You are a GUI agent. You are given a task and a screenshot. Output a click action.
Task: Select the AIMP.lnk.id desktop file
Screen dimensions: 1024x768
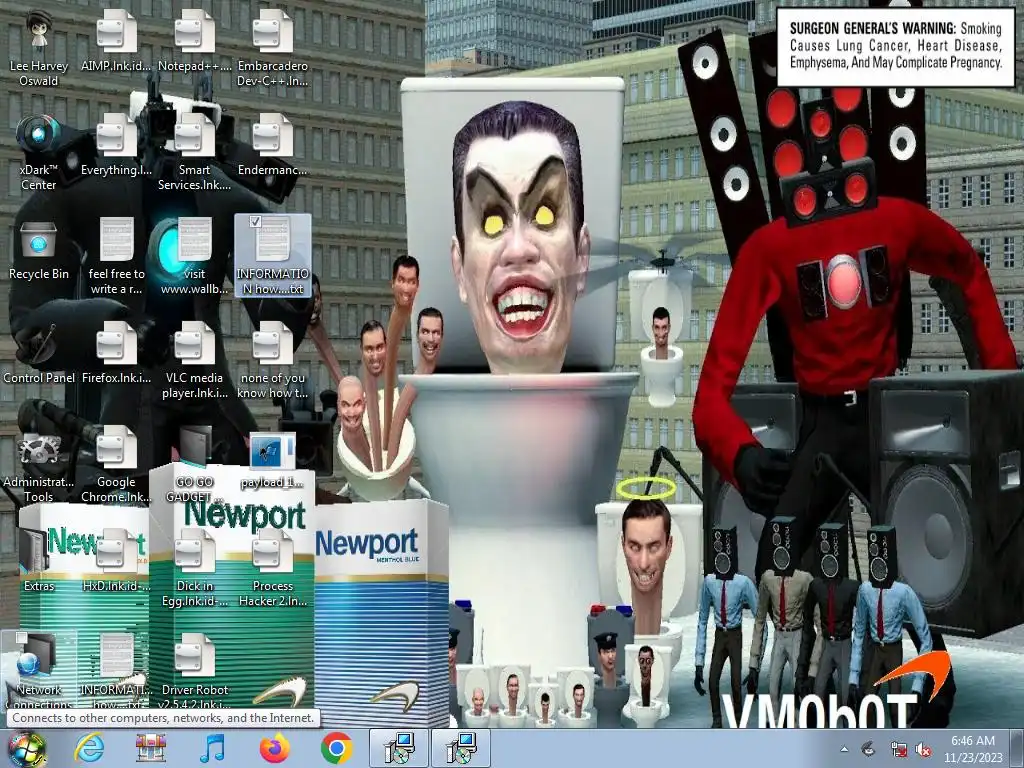pos(116,41)
